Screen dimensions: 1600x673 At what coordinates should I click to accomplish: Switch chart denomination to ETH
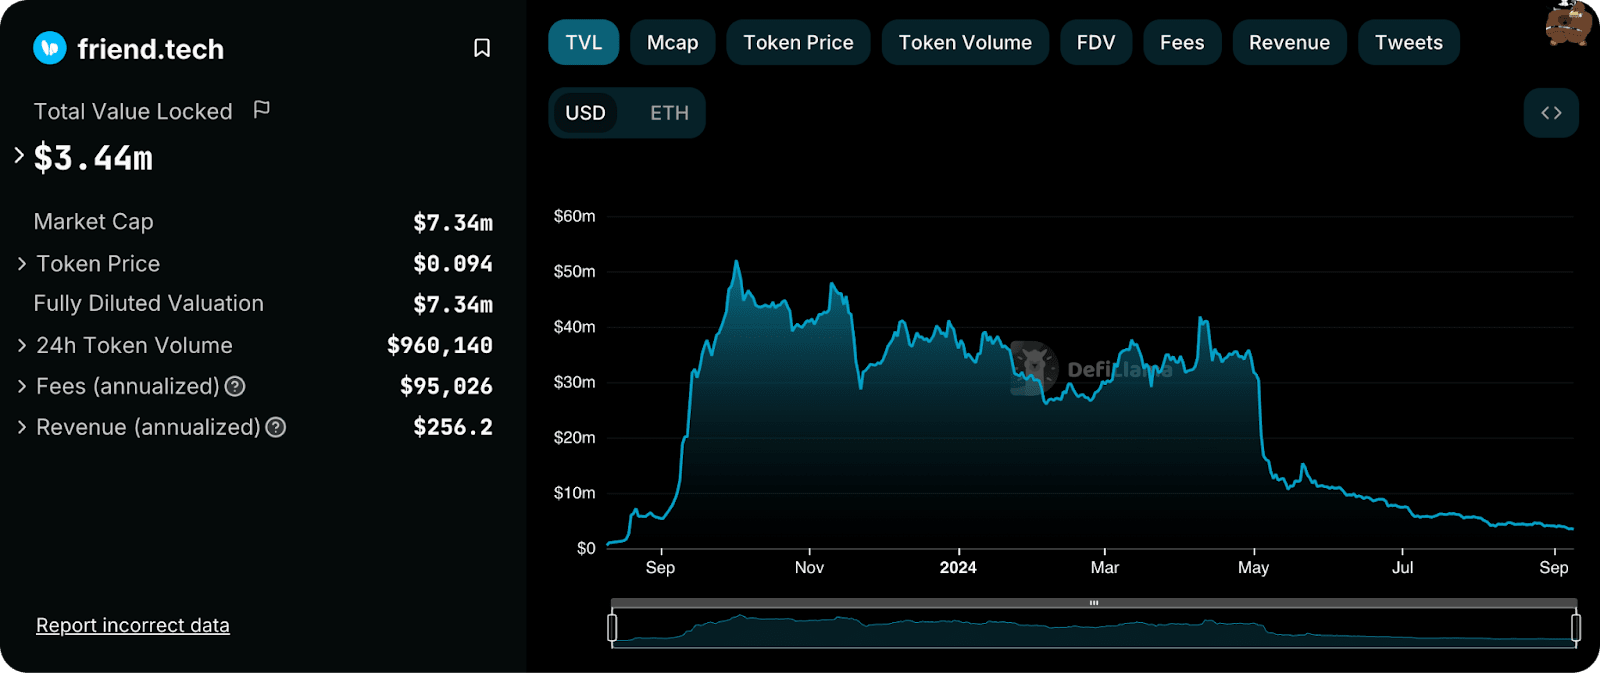[x=669, y=113]
